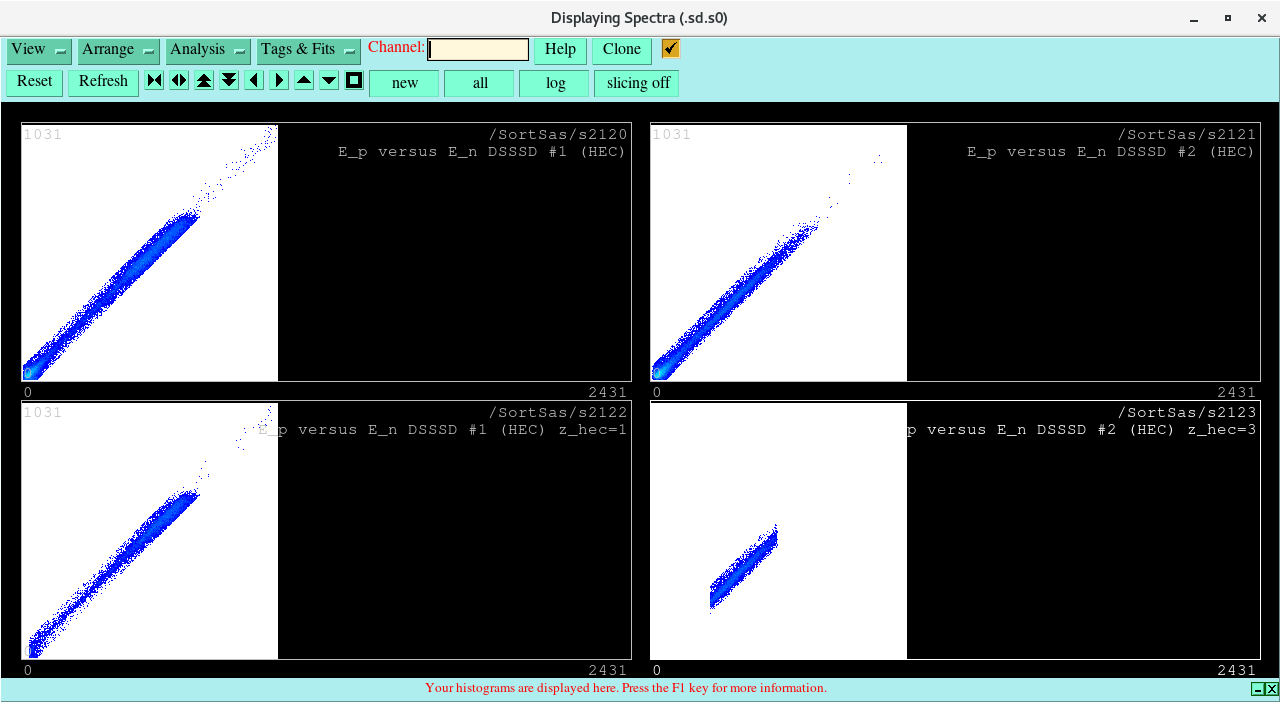Maximize the Displaying Spectra window
Viewport: 1280px width, 702px height.
1228,18
